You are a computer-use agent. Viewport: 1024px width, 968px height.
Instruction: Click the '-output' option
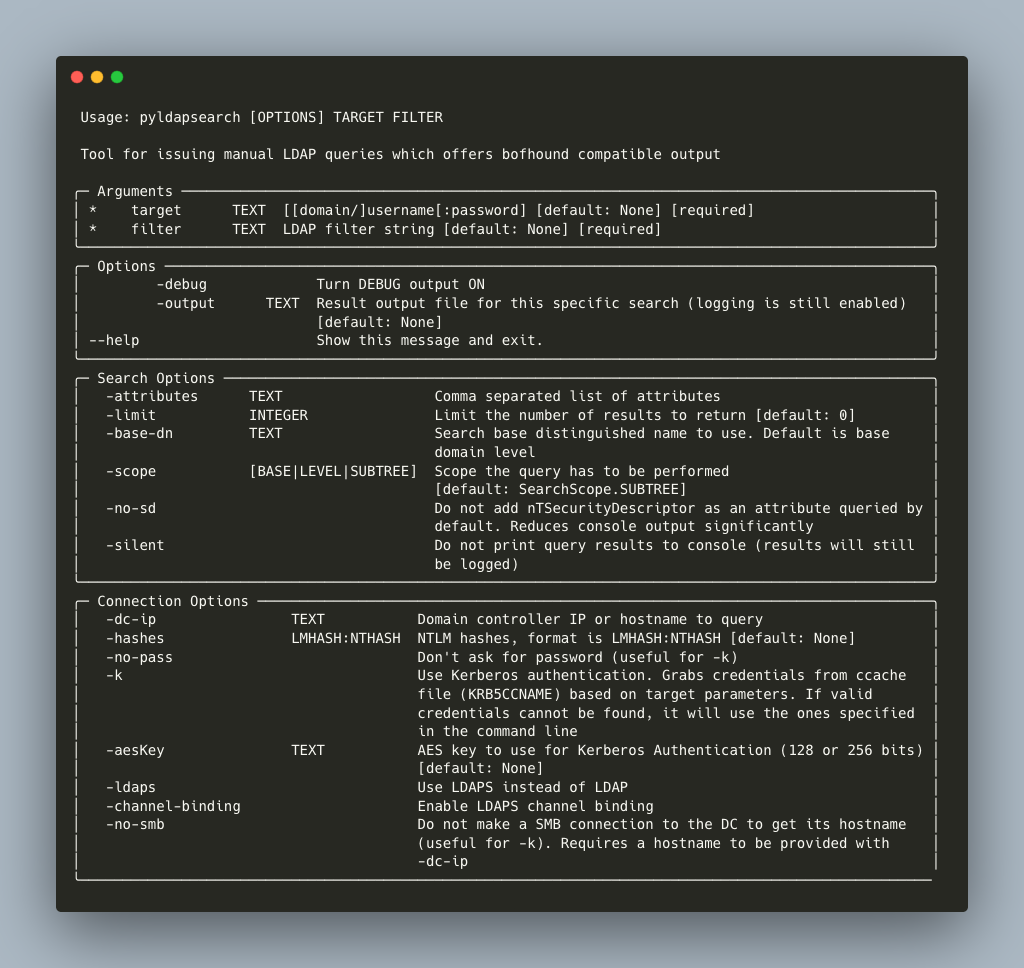(x=185, y=304)
